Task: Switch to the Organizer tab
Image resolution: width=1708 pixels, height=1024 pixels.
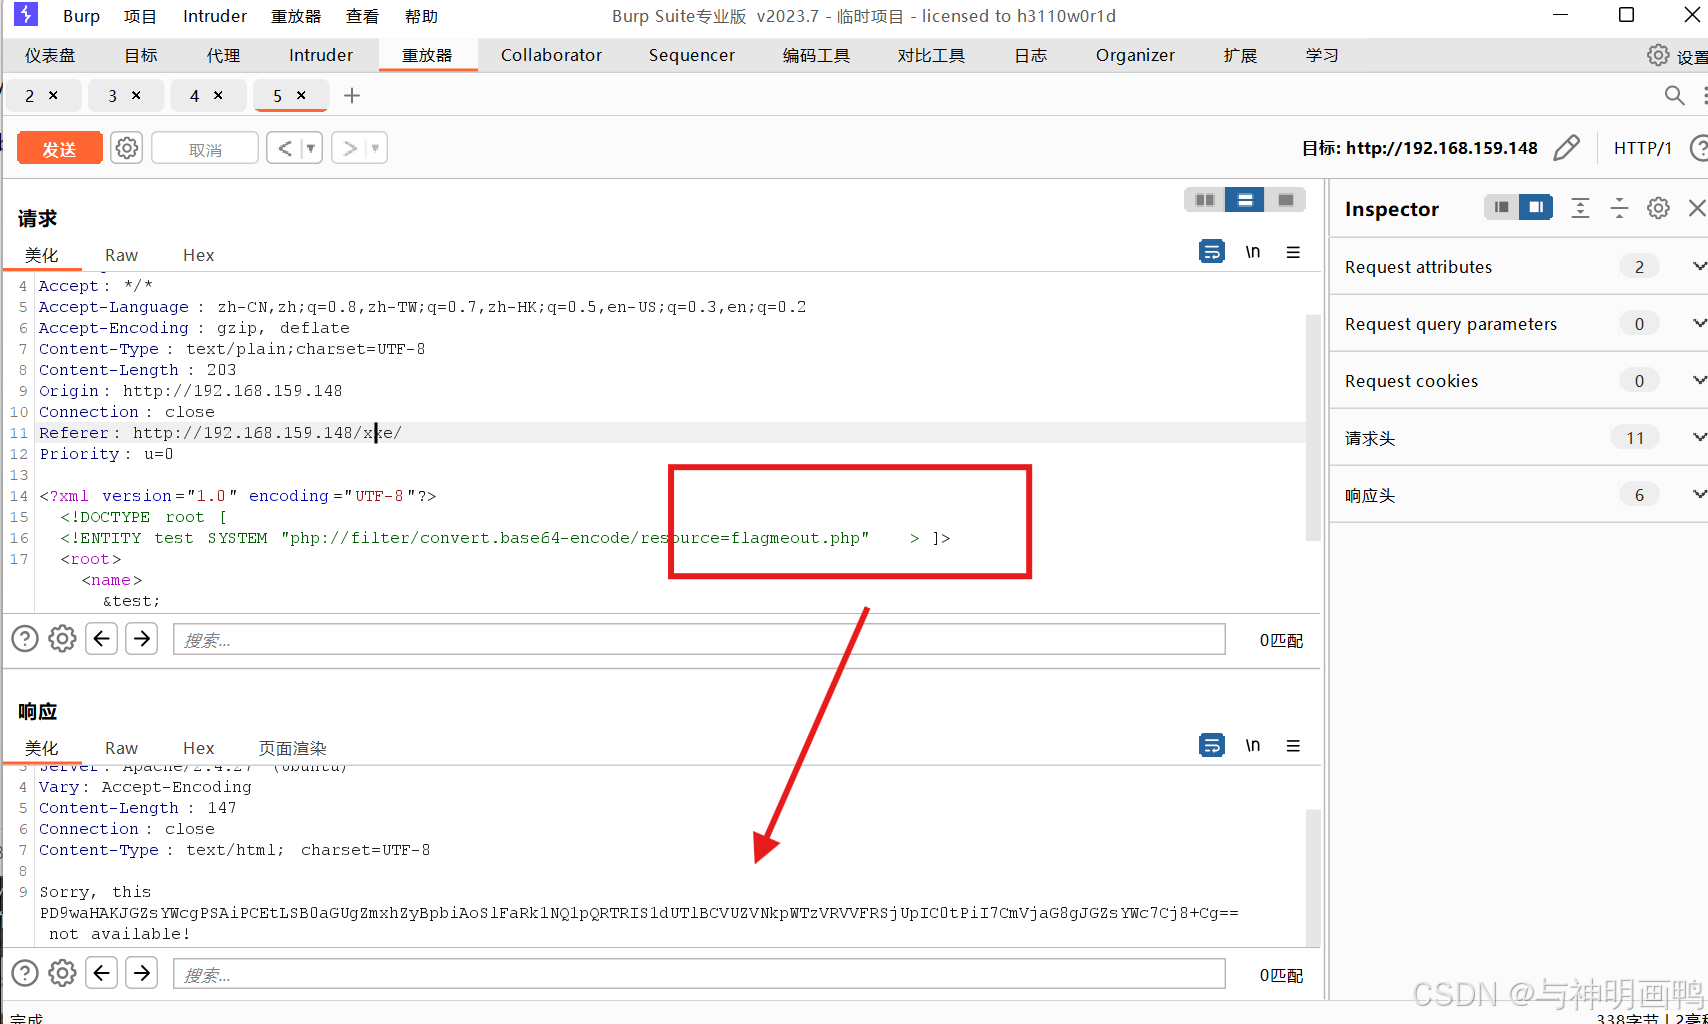Action: coord(1135,55)
